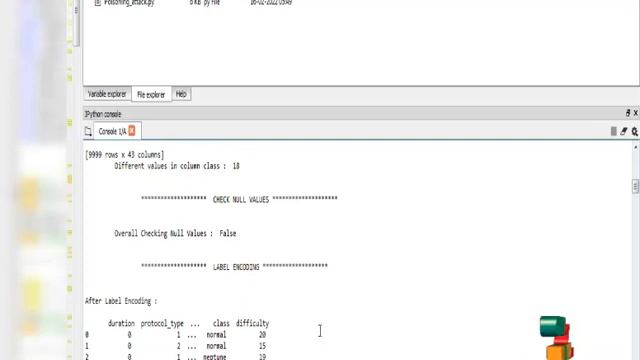Screen dimensions: 640x360
Task: Click the browse tabs icon left of Console 1/A
Action: pyautogui.click(x=88, y=131)
